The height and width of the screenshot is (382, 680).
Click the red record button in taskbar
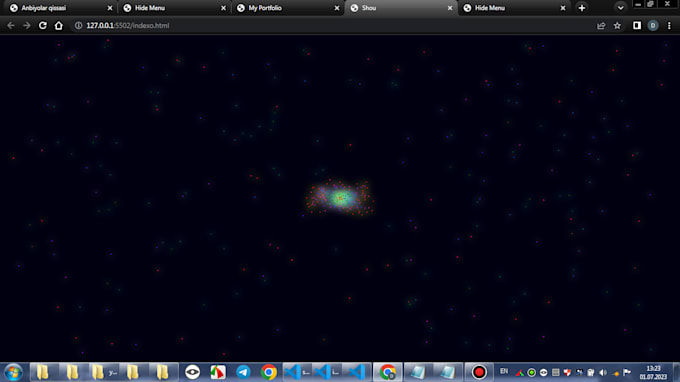479,372
